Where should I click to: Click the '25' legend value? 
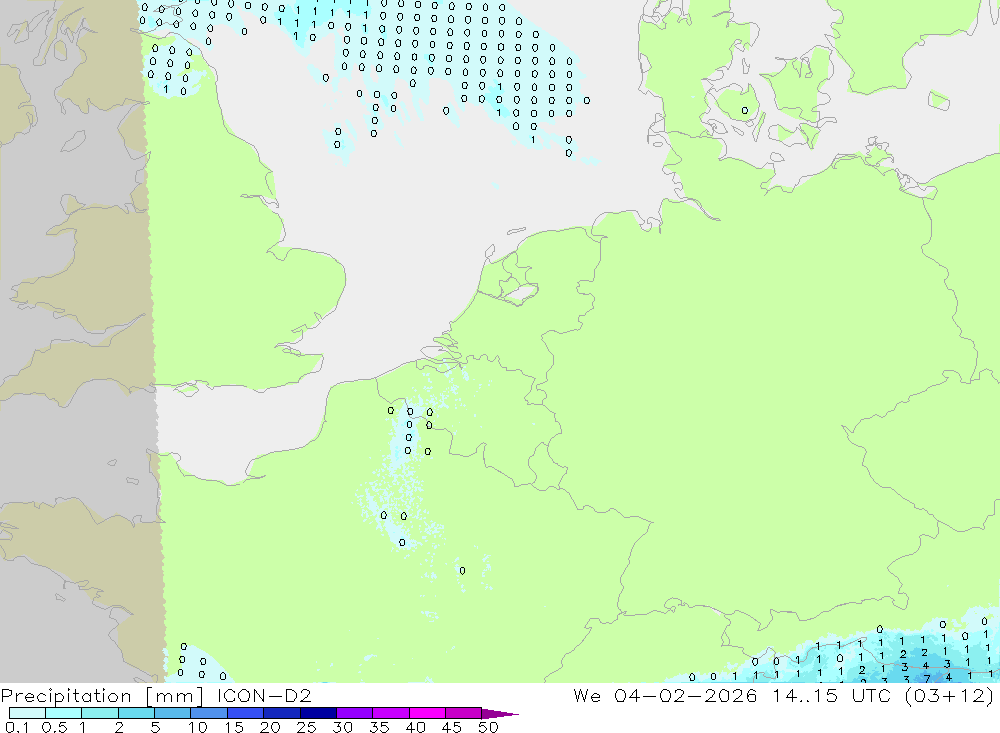(x=306, y=727)
